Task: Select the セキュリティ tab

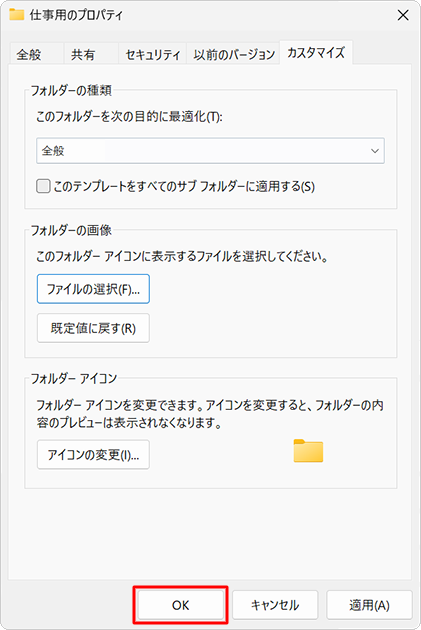Action: [153, 54]
